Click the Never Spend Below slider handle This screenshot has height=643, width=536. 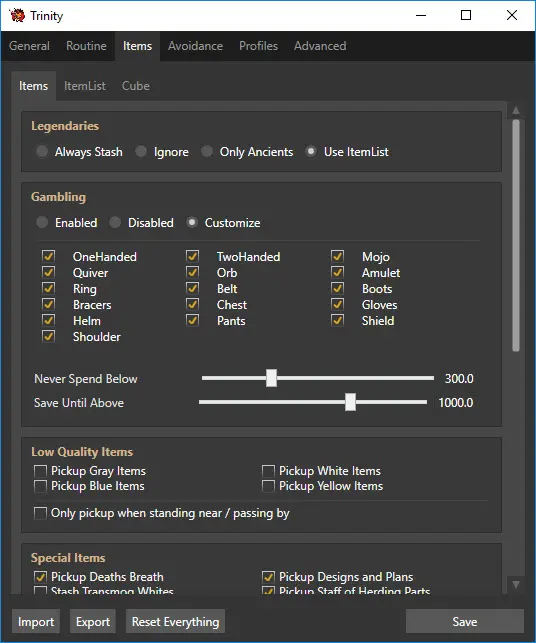coord(271,378)
